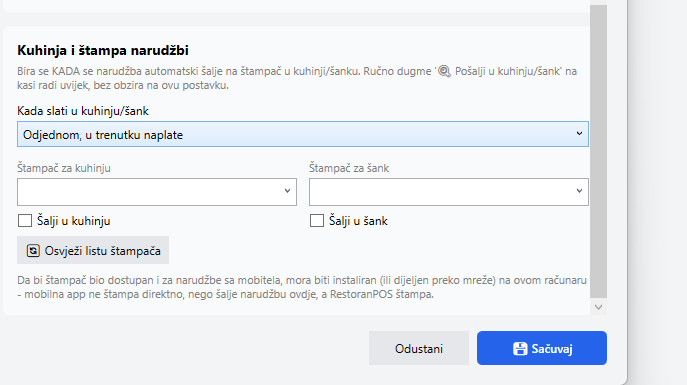
Task: Open 'Štampač za šank' printer dropdown
Action: pos(449,192)
